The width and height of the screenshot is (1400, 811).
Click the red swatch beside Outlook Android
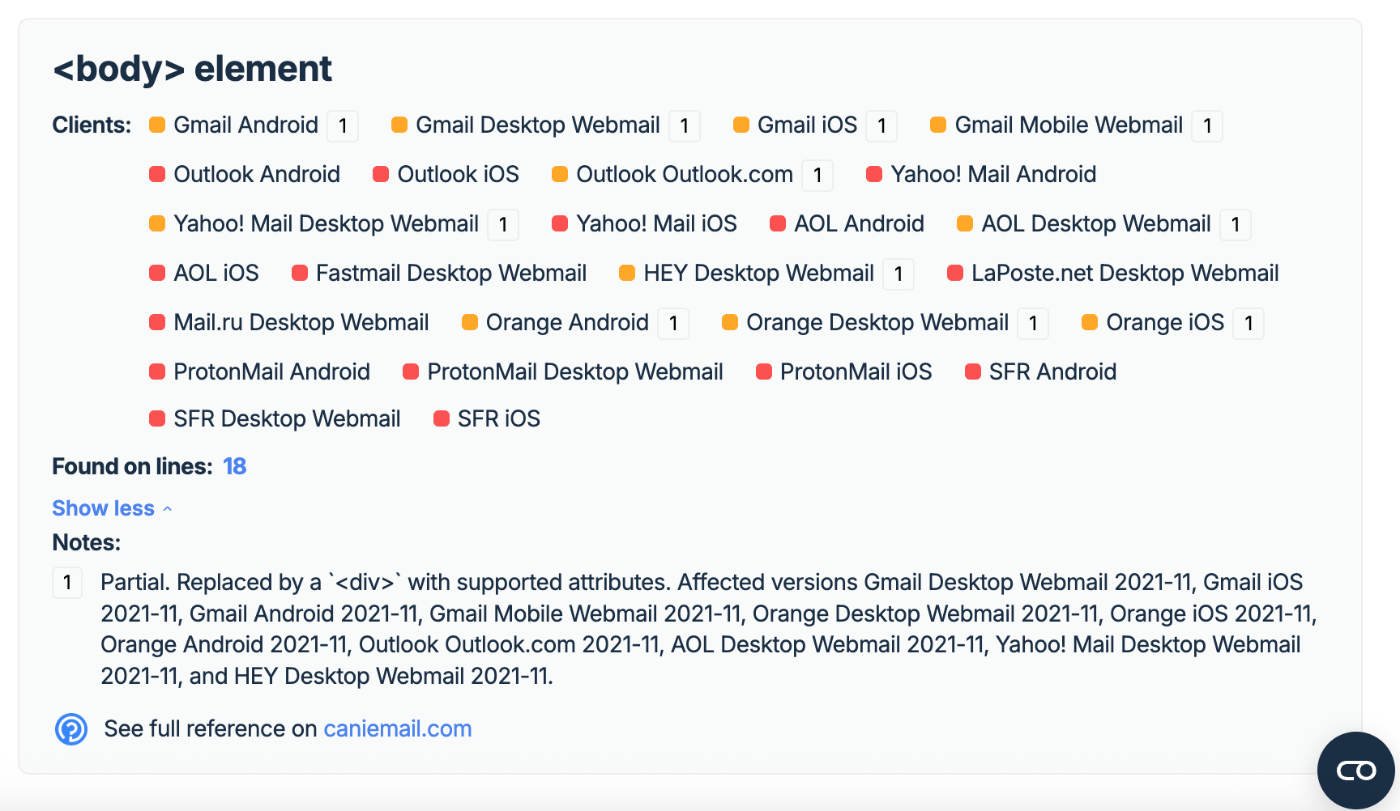[157, 174]
